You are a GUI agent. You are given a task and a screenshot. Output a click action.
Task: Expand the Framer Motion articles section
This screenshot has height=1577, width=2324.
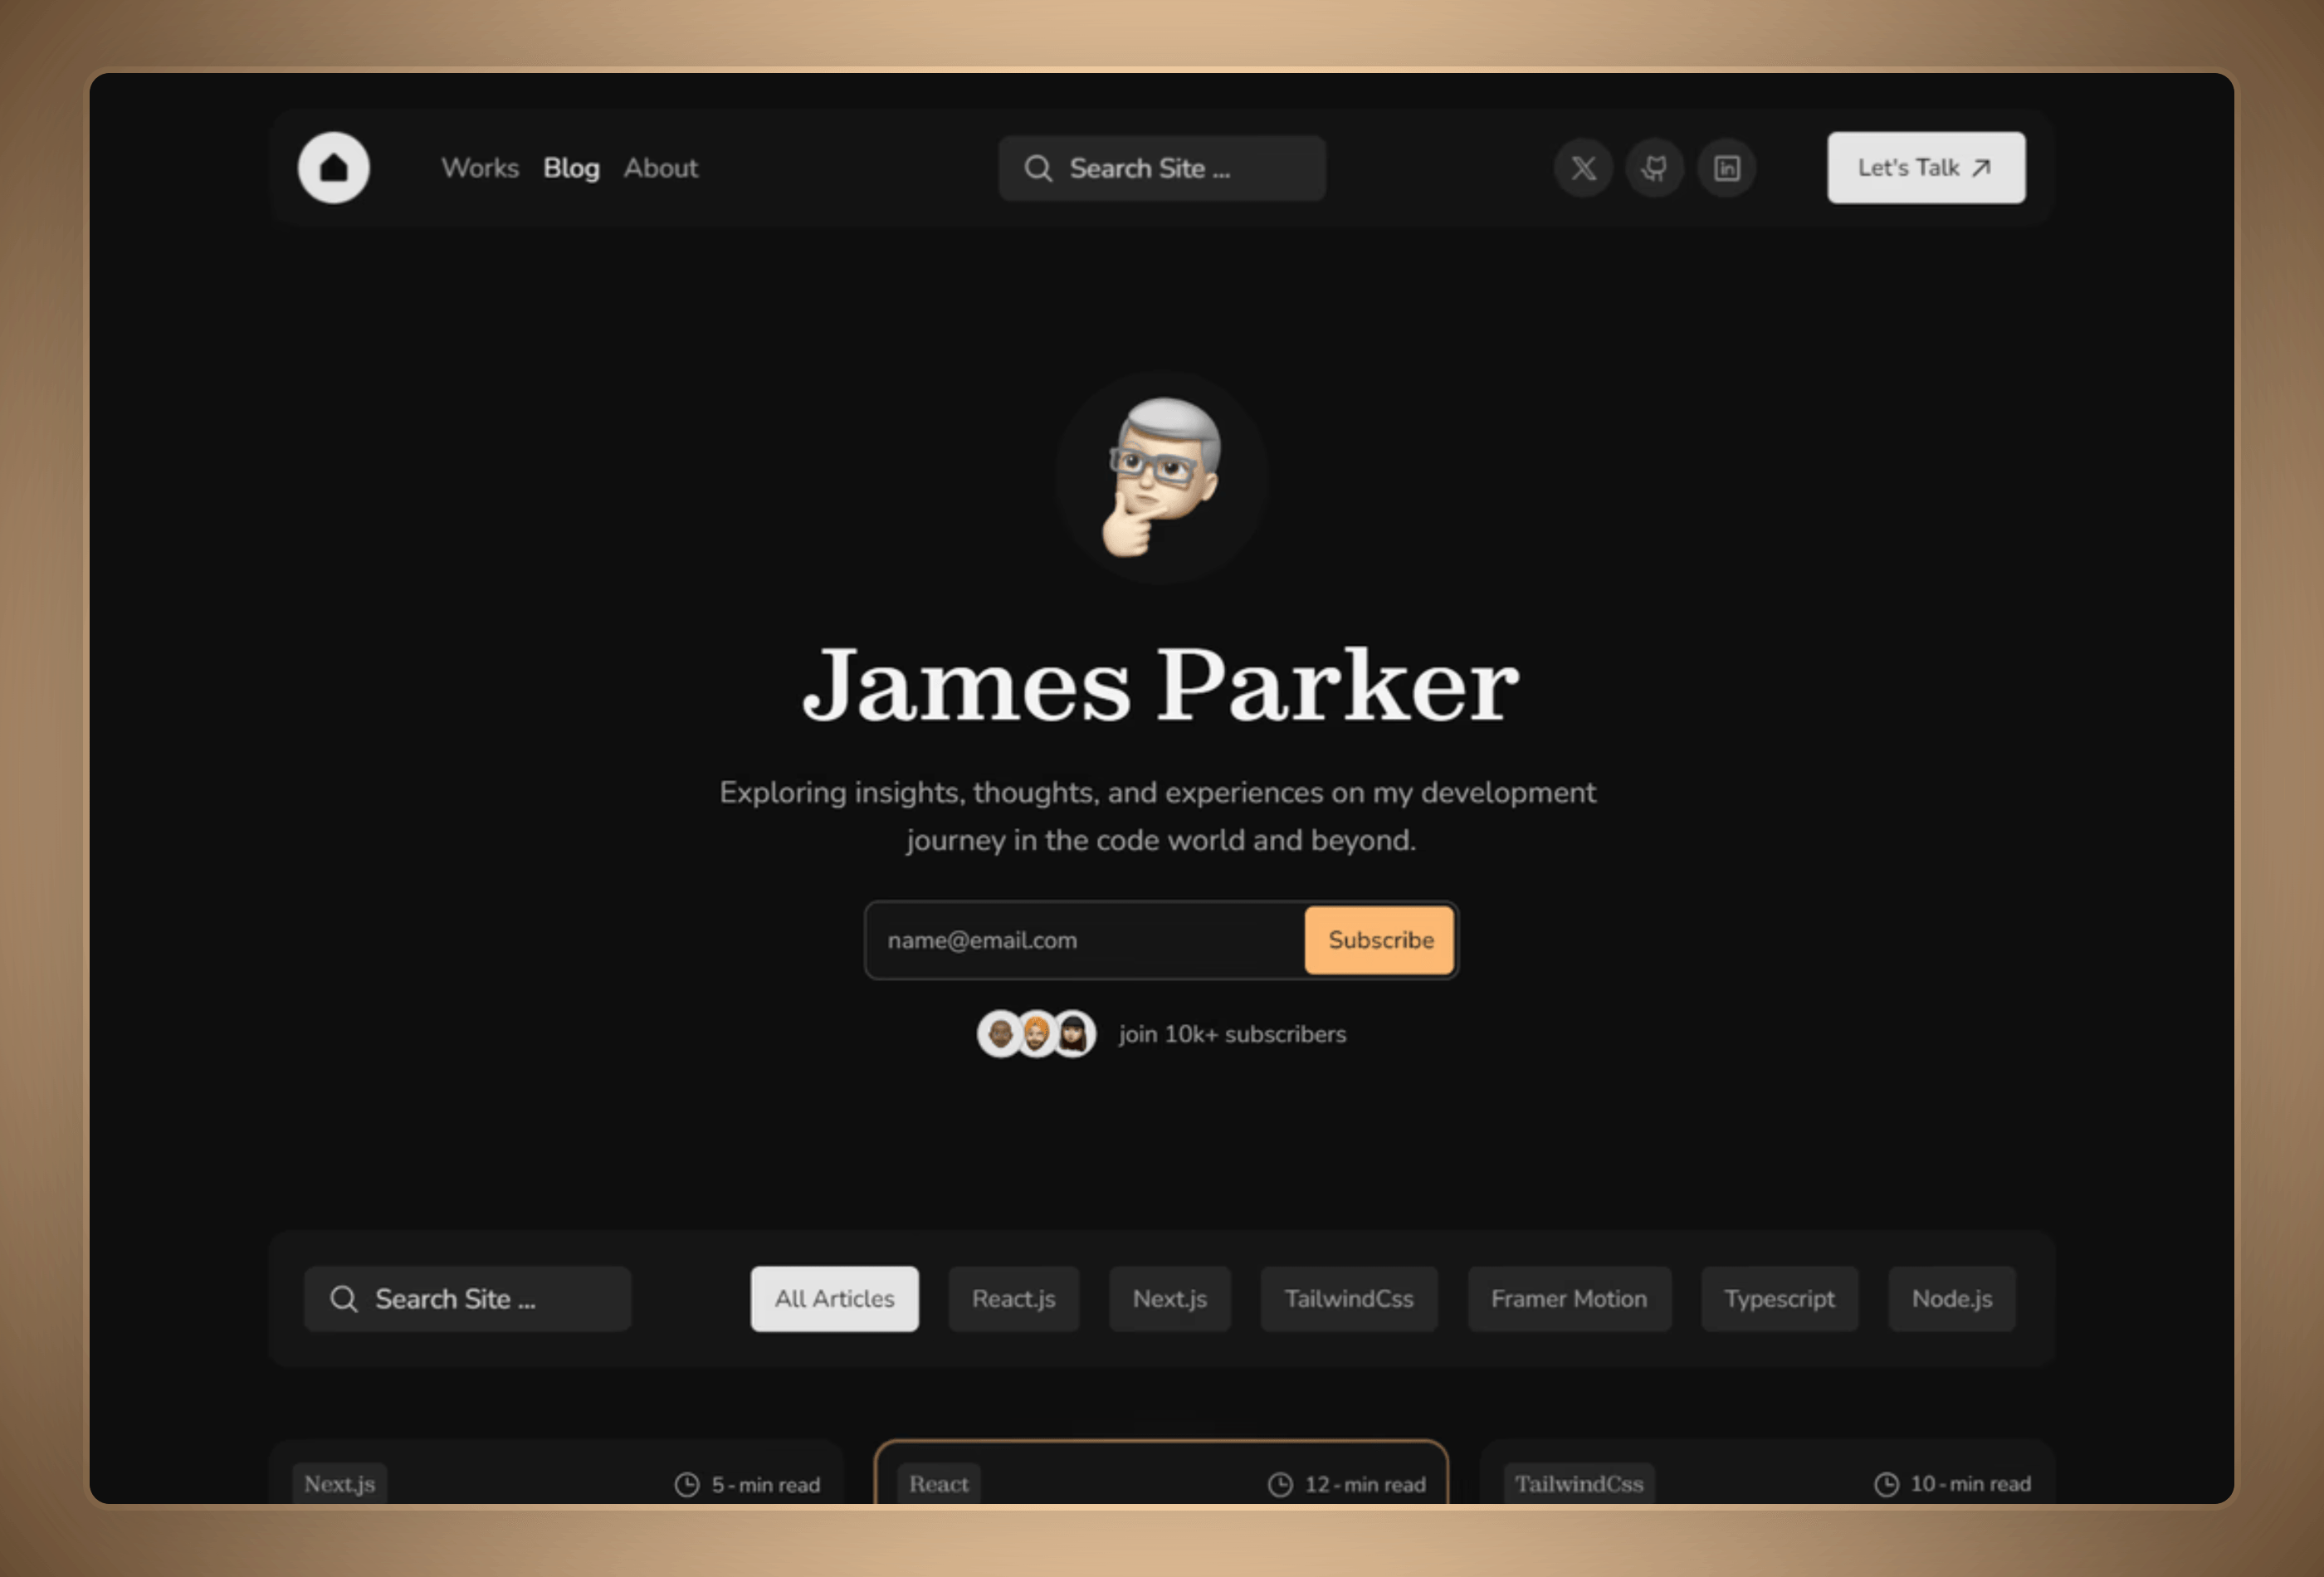coord(1564,1299)
